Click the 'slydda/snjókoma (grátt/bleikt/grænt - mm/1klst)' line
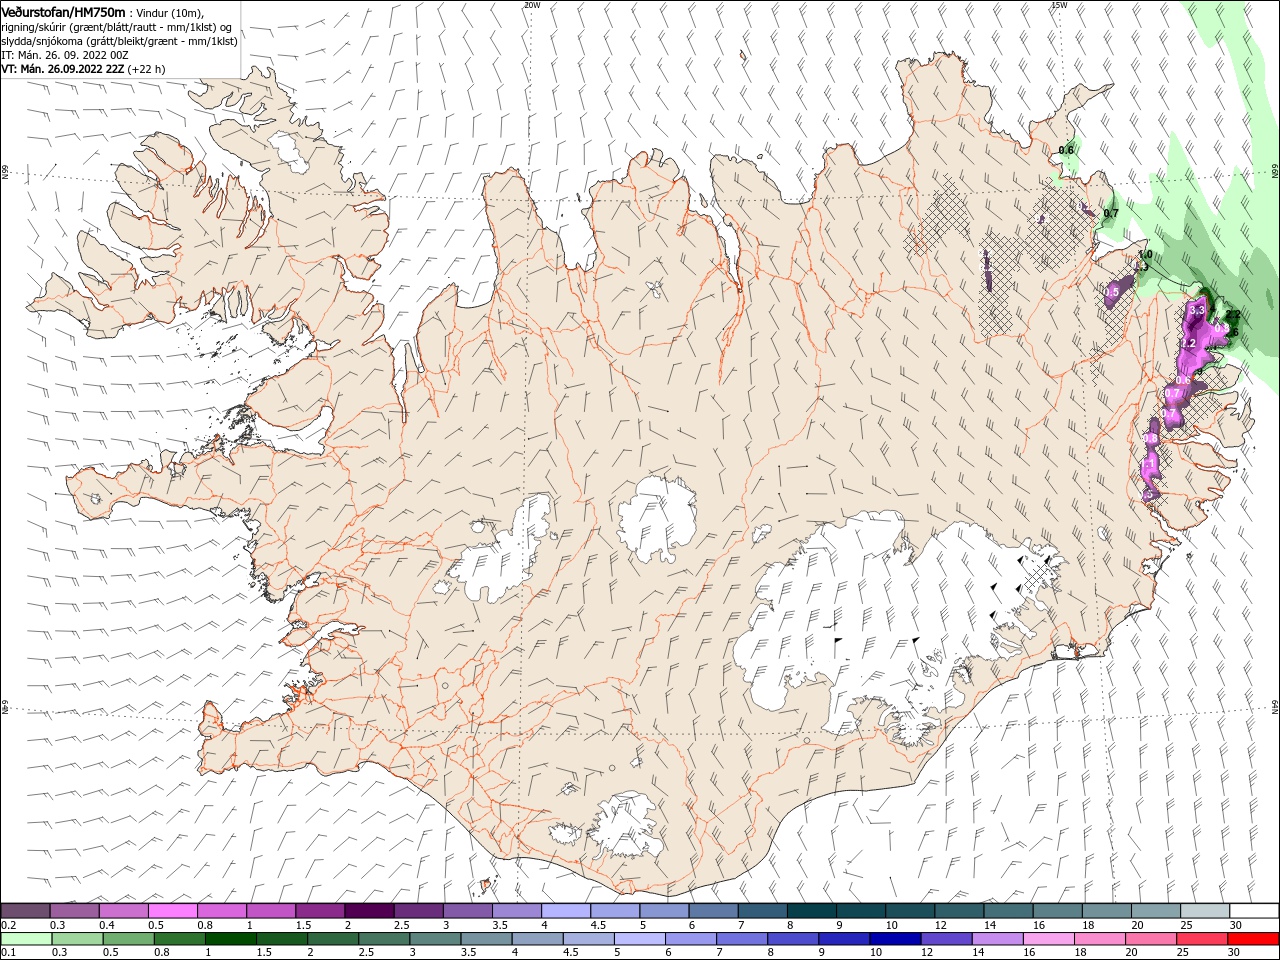 click(x=119, y=41)
